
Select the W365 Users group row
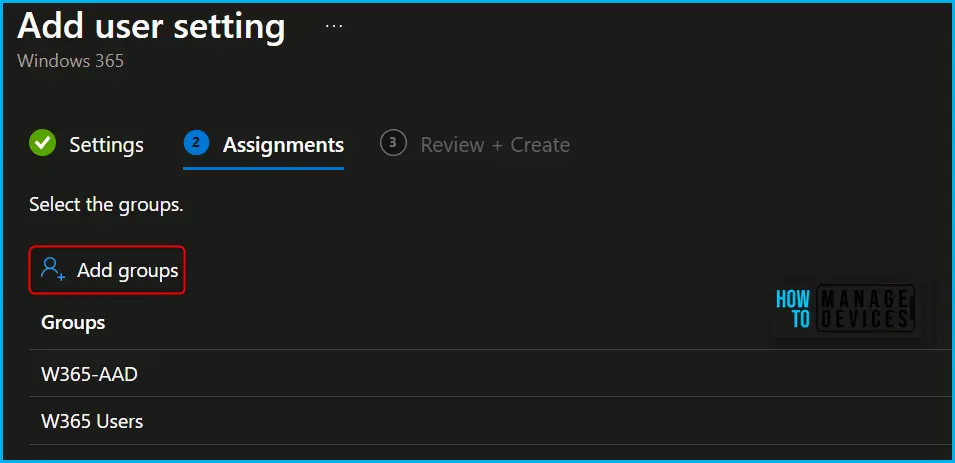click(x=491, y=421)
